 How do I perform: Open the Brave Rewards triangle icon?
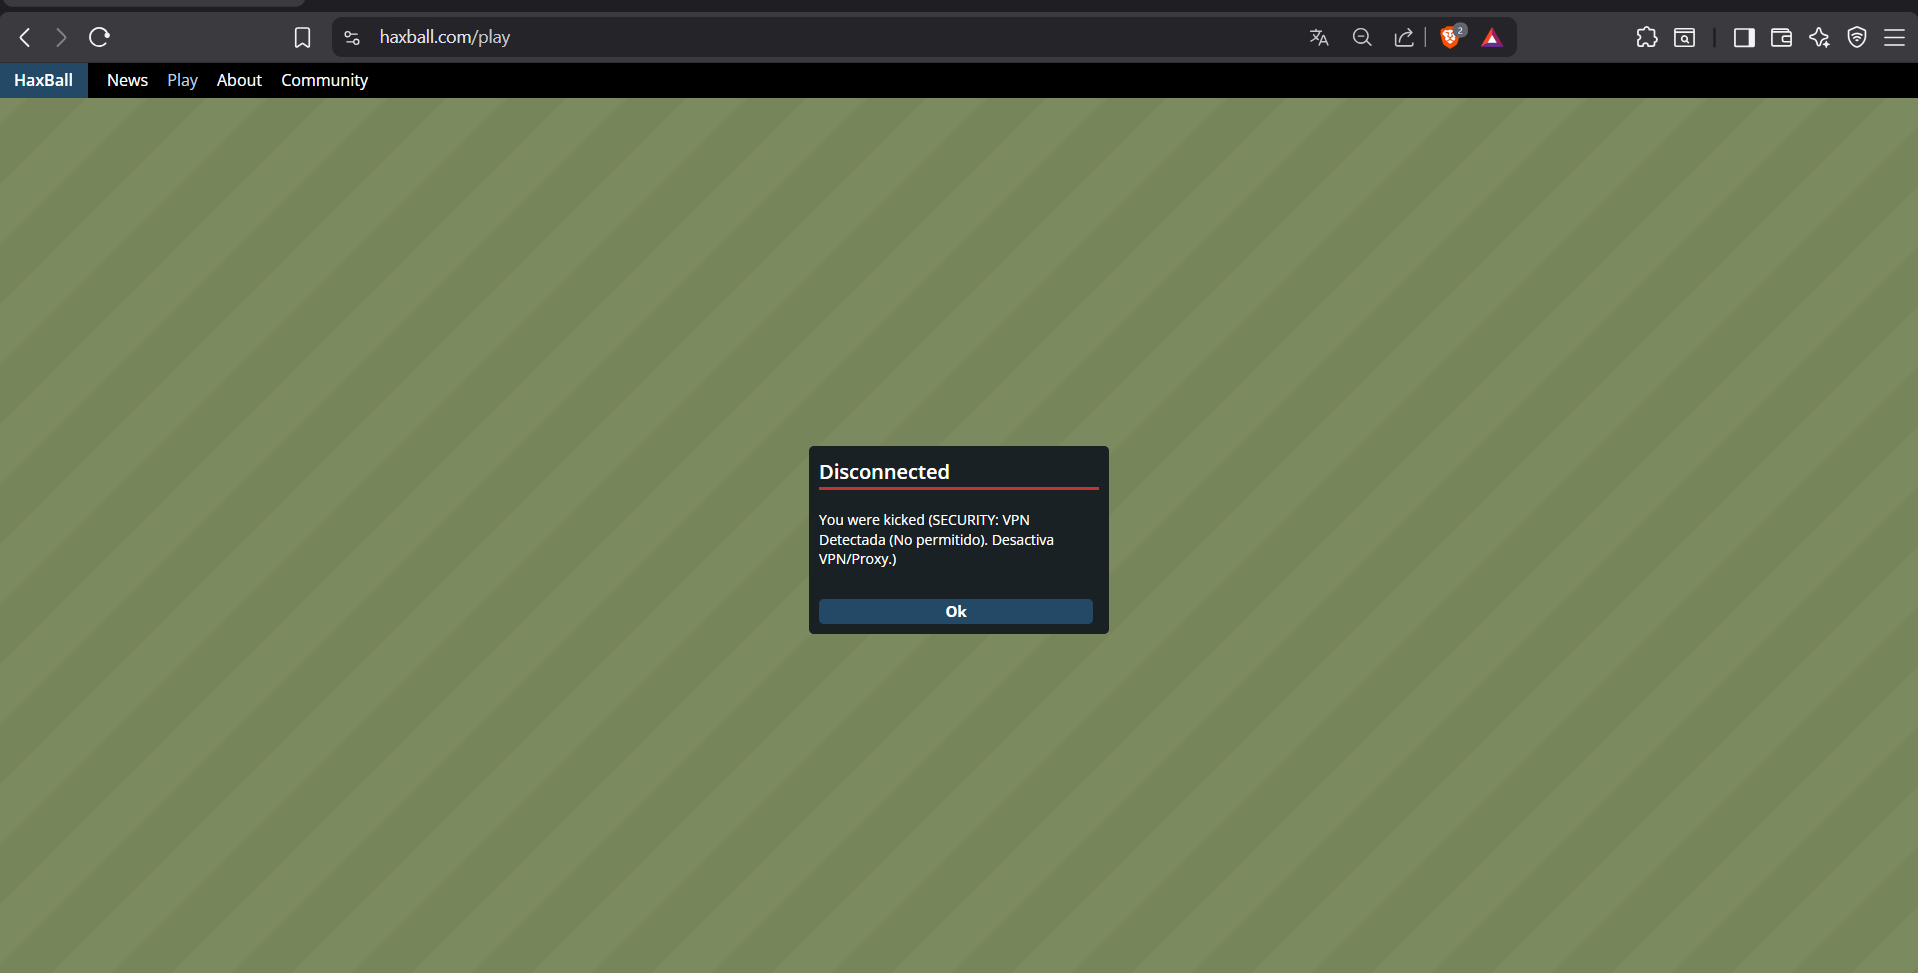pos(1492,38)
